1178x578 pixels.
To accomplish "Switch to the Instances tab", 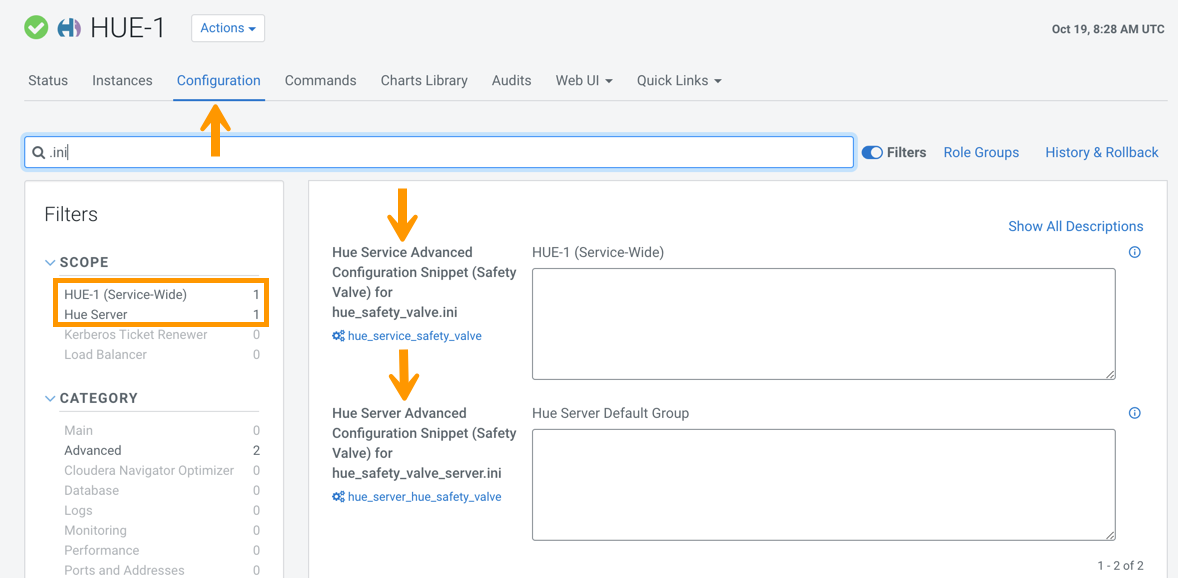I will click(x=122, y=81).
